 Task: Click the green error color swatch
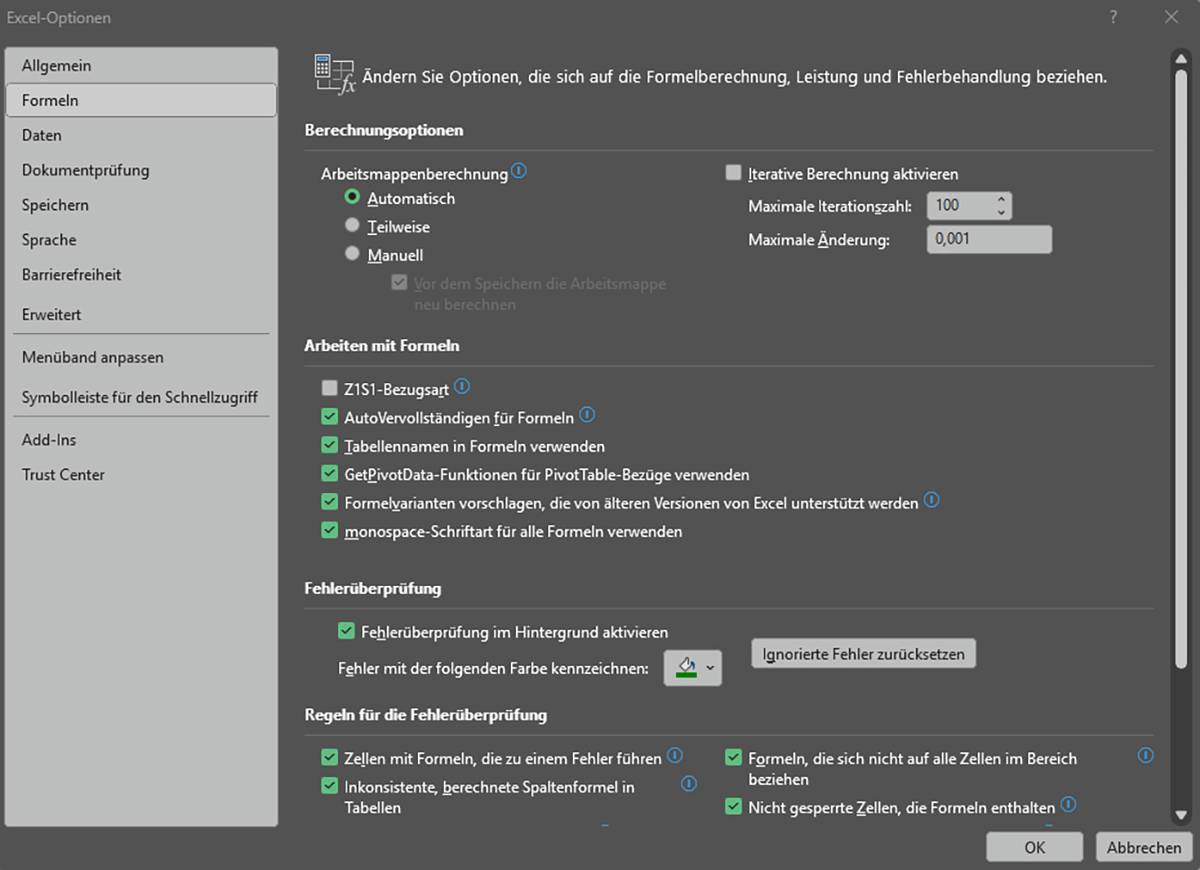tap(685, 667)
